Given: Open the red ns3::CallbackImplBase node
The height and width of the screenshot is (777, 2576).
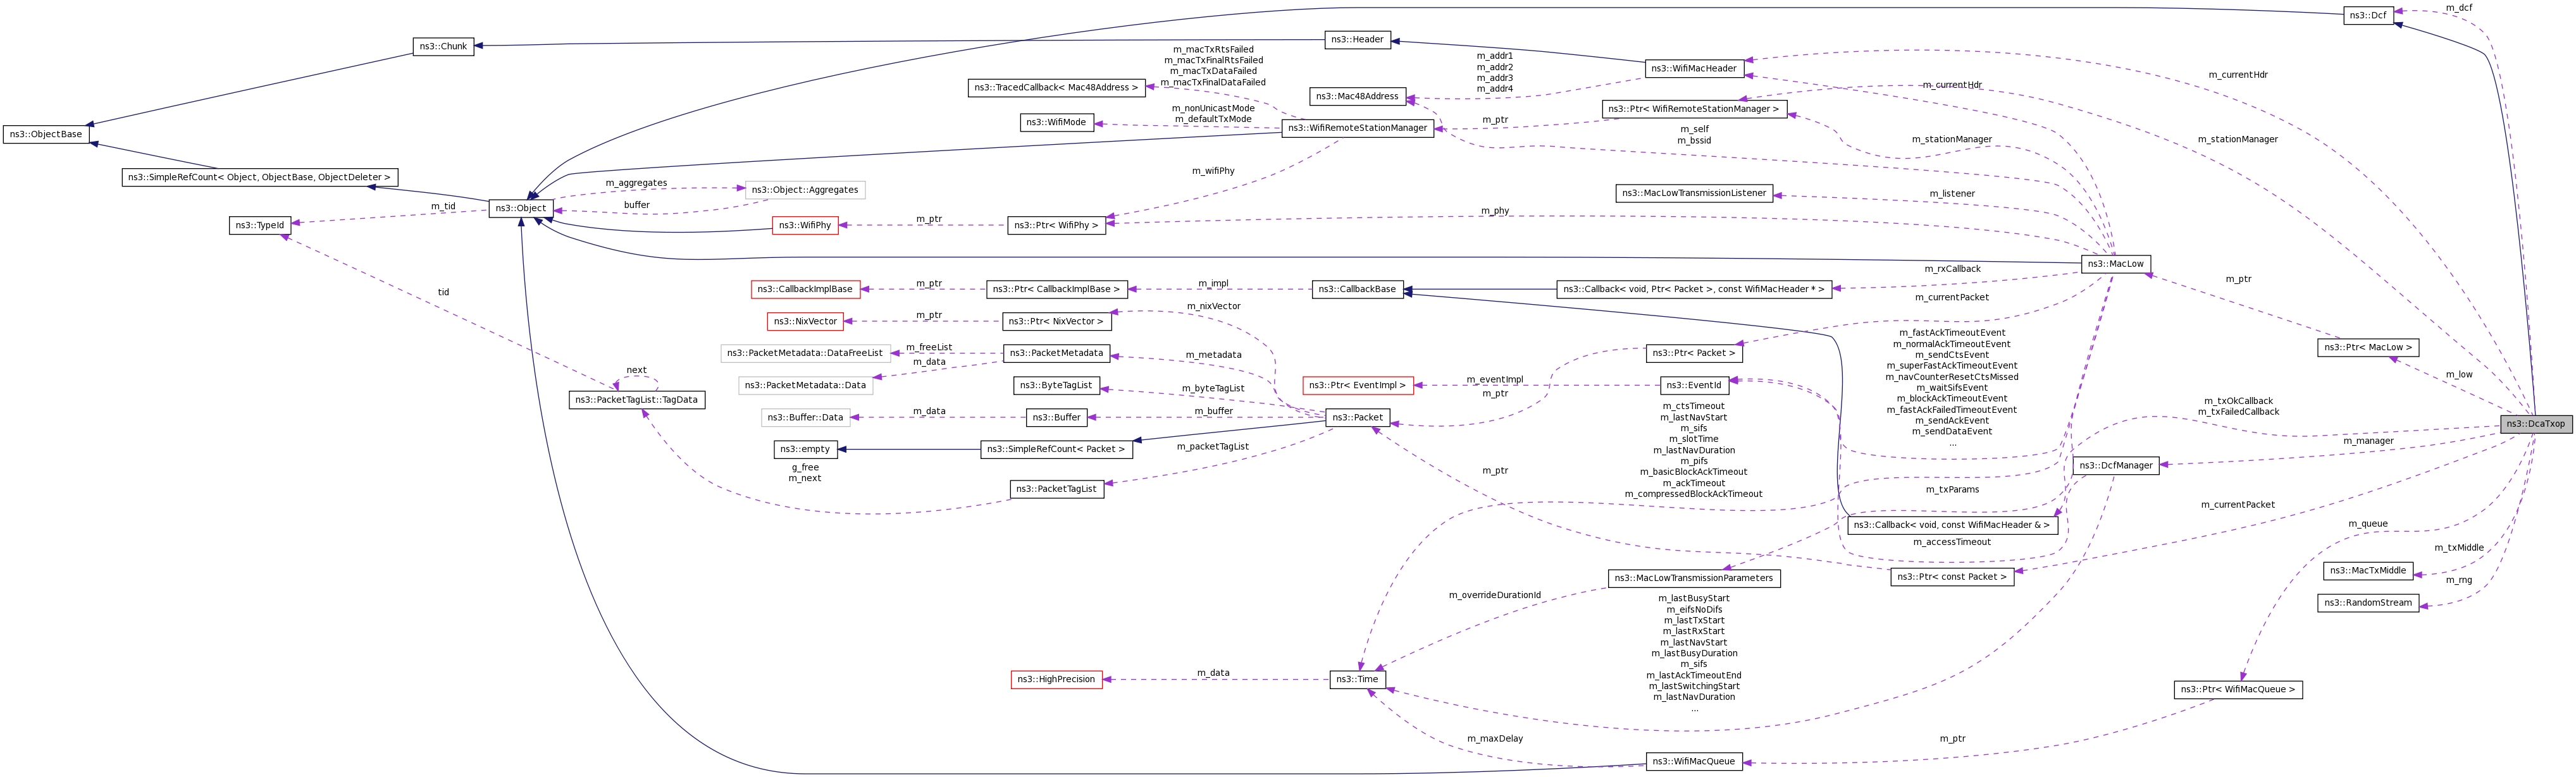Looking at the screenshot, I should (x=805, y=289).
